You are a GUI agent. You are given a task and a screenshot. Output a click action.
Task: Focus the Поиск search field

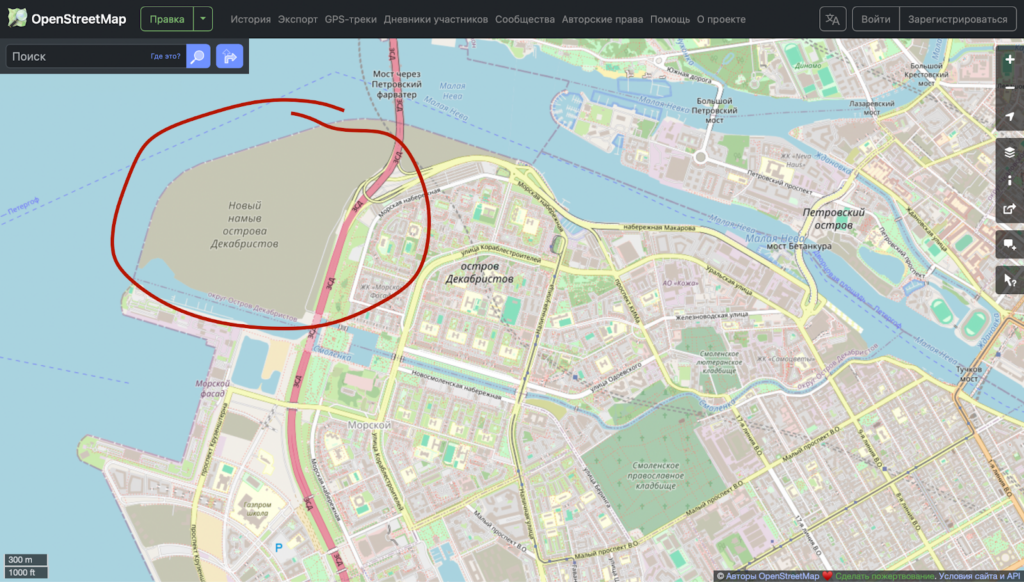click(75, 57)
